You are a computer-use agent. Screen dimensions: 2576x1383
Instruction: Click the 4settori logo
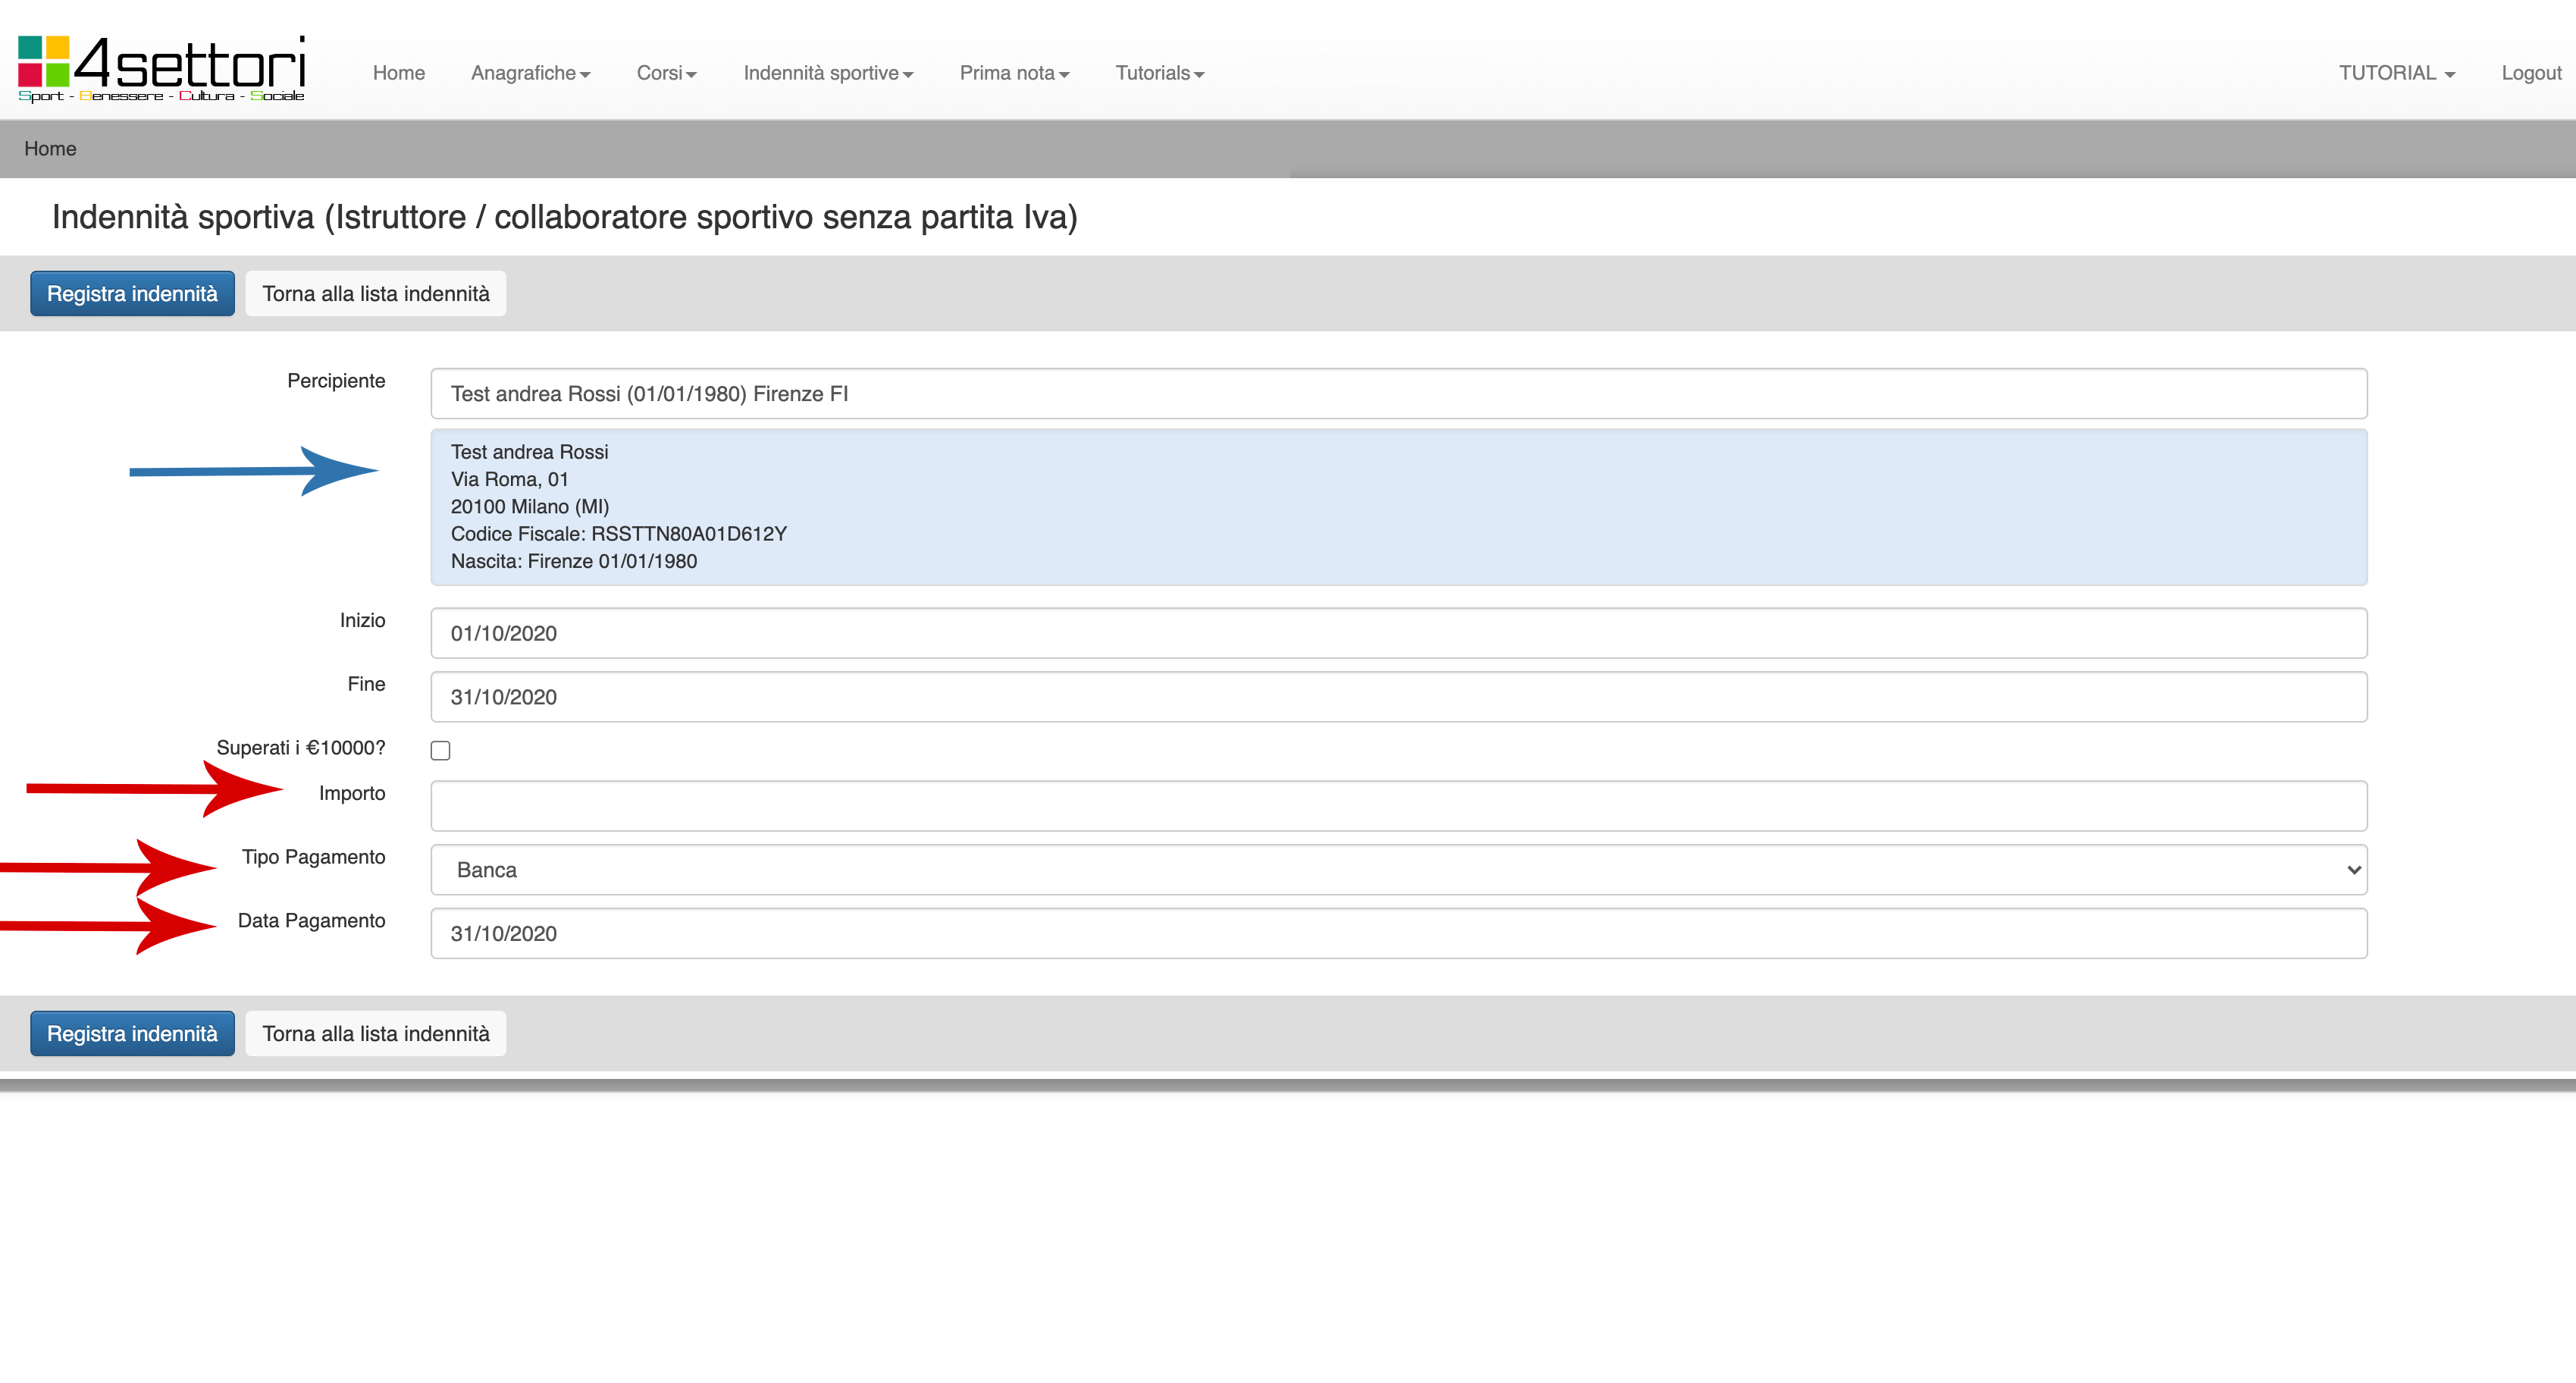click(161, 69)
